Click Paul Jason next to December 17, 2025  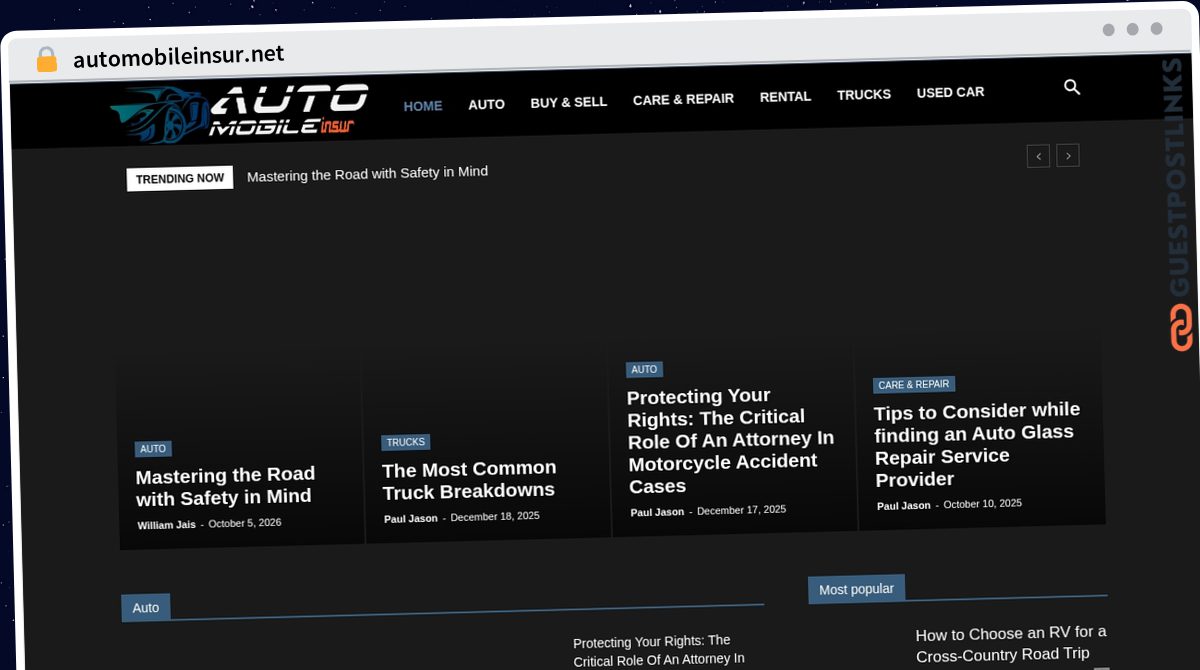657,512
